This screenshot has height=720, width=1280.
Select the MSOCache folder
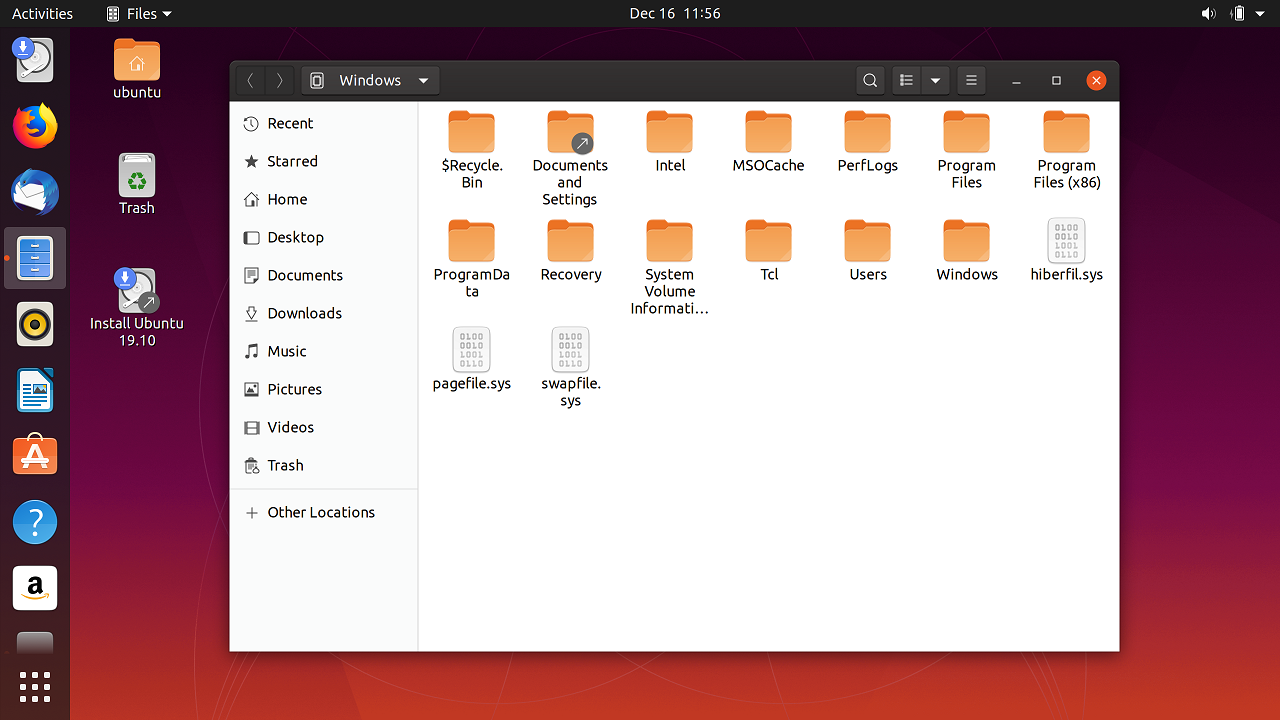[x=768, y=142]
